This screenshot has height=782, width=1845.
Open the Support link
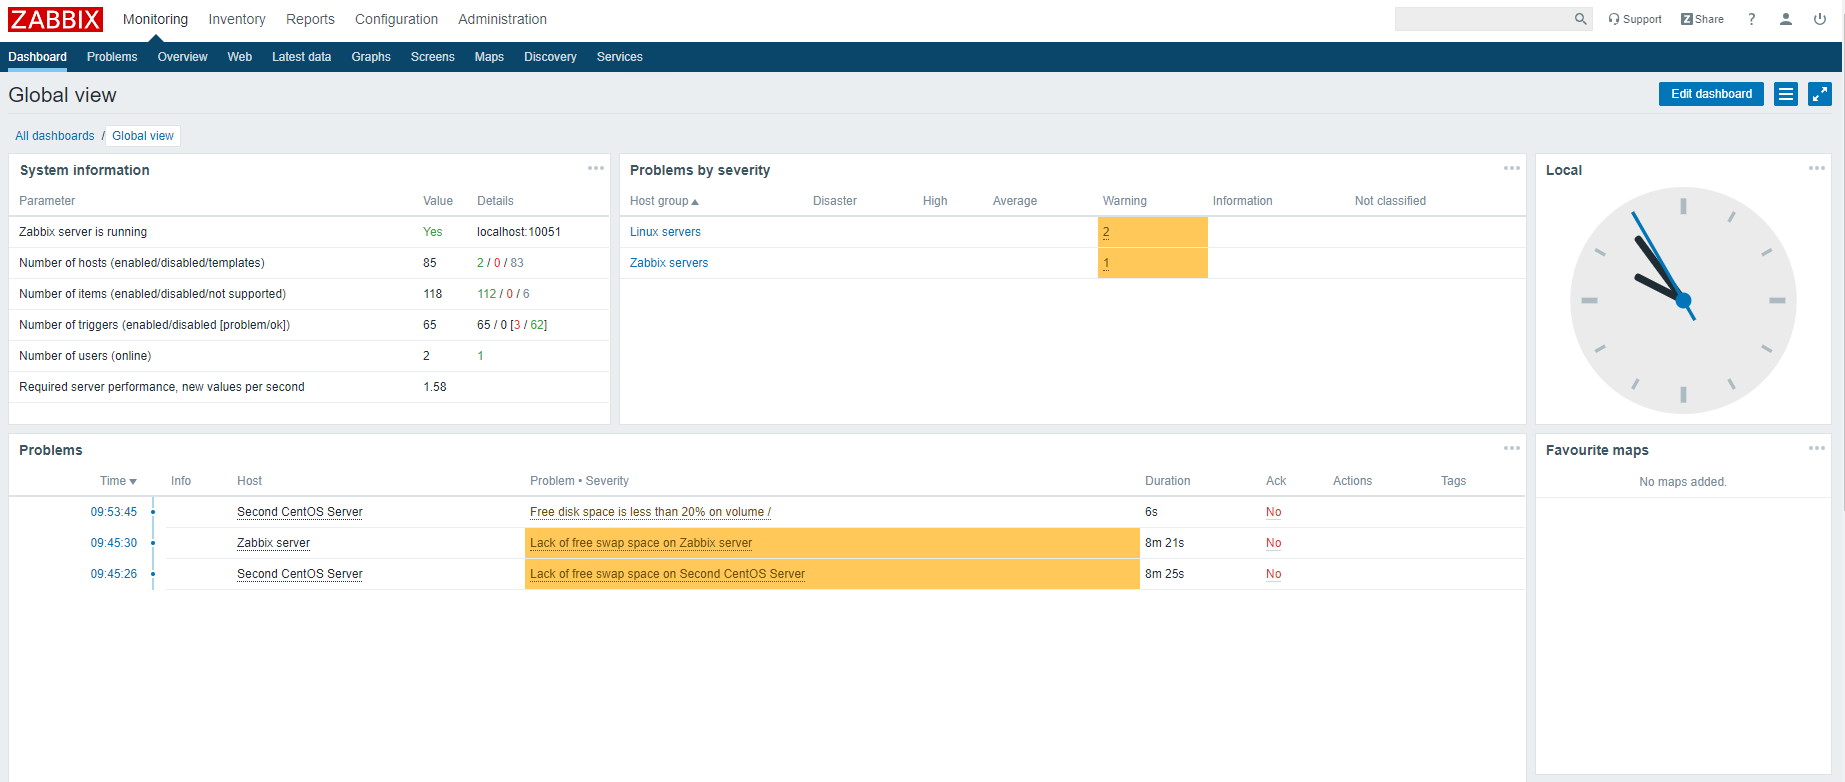coord(1635,19)
